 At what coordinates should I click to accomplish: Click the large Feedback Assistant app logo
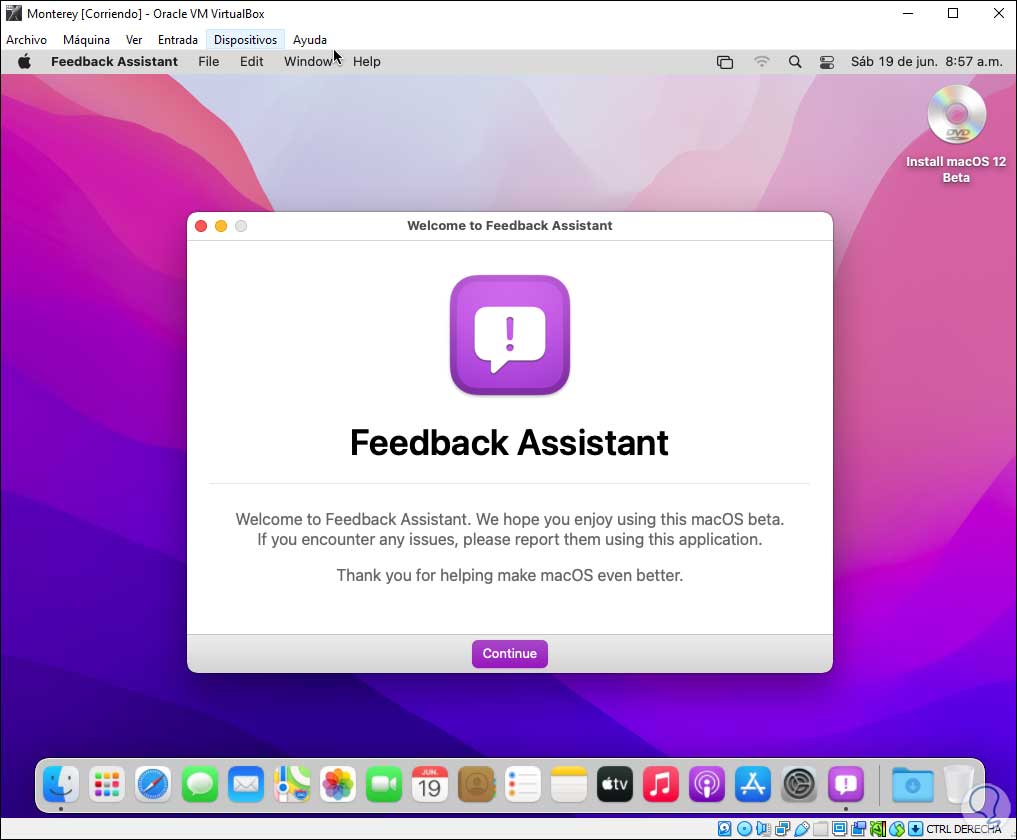pyautogui.click(x=510, y=335)
